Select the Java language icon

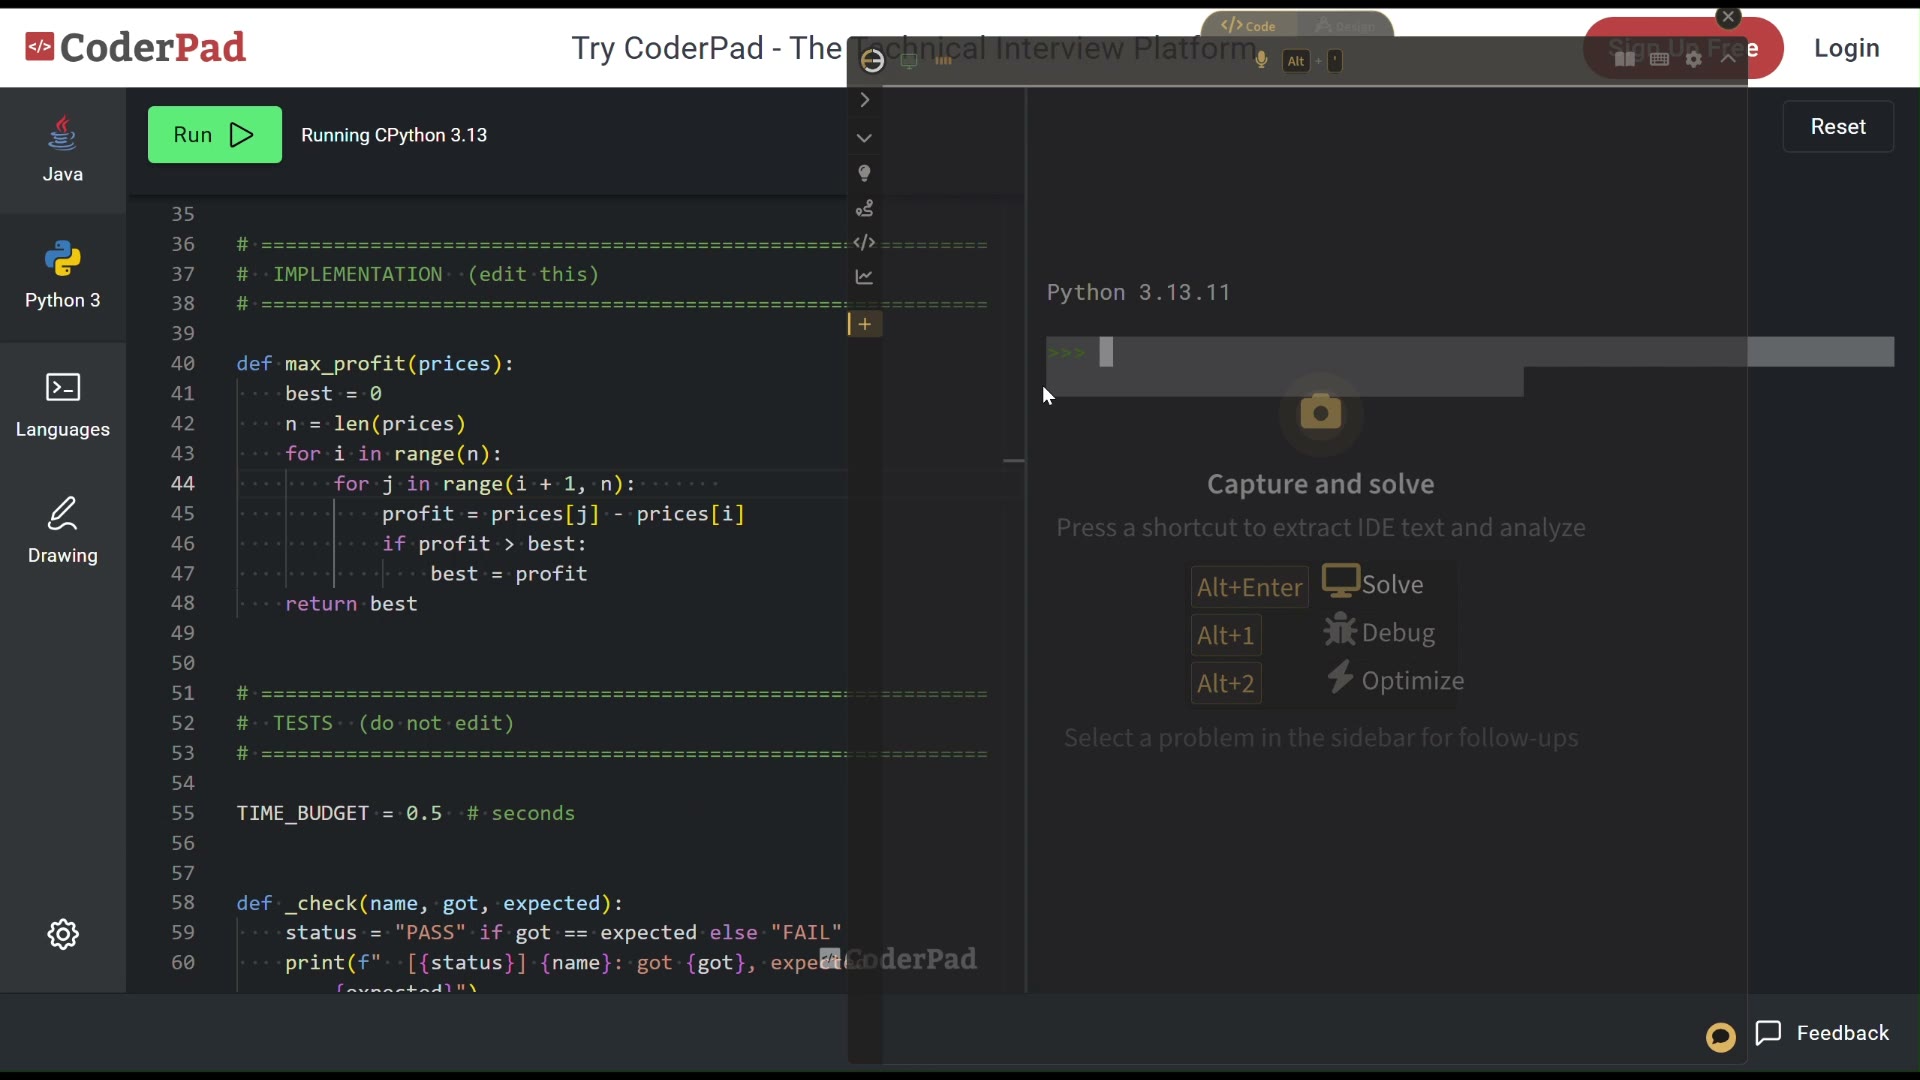tap(62, 134)
